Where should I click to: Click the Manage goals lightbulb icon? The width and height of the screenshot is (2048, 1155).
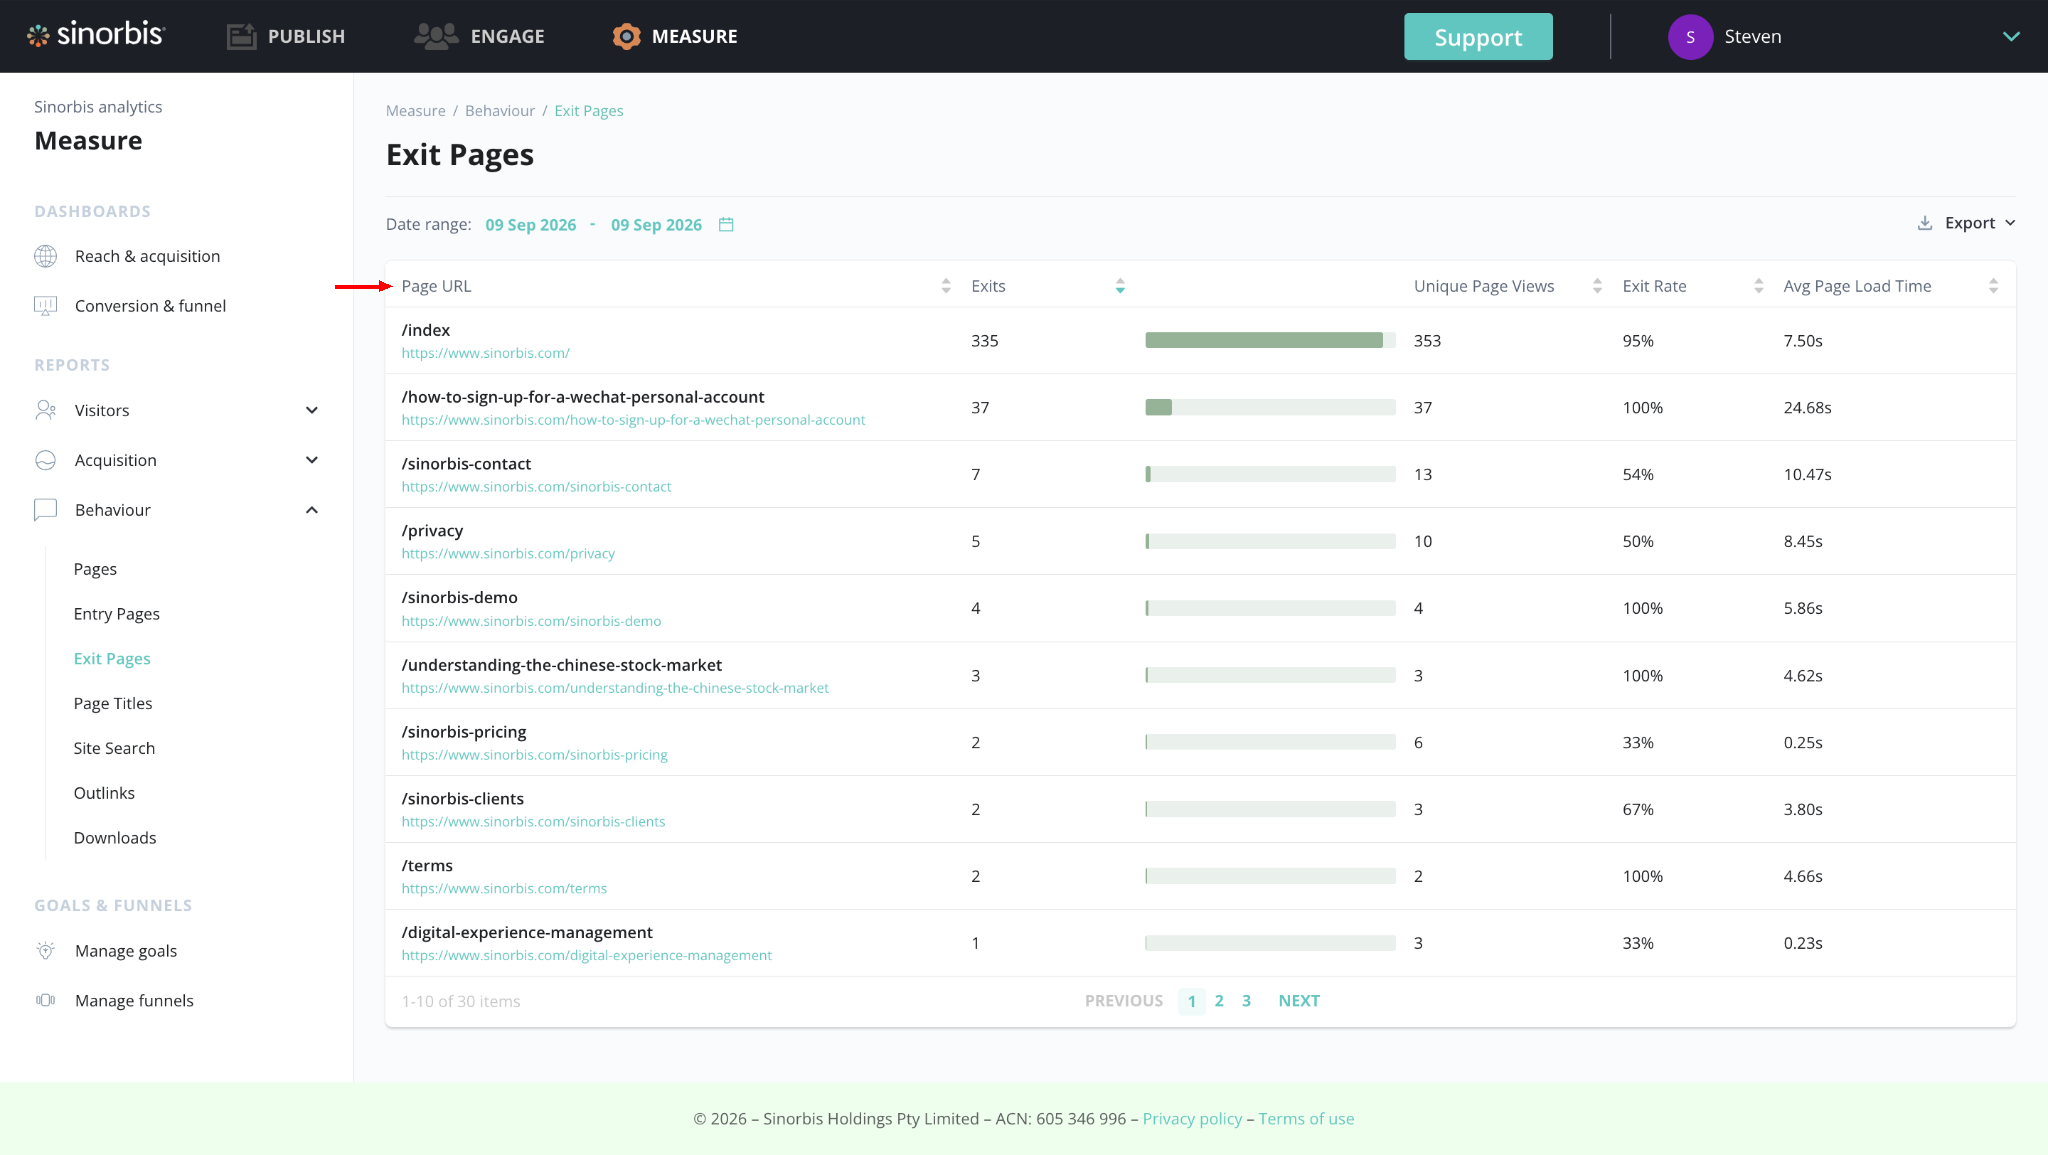[x=46, y=951]
